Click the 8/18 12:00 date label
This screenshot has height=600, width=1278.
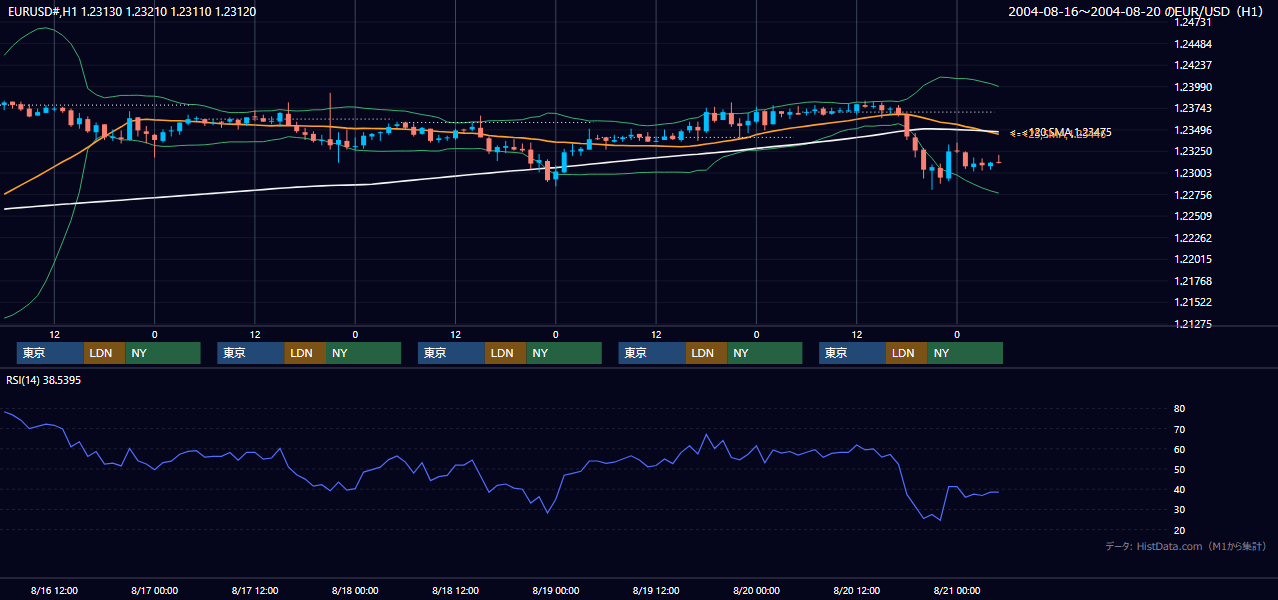click(456, 590)
